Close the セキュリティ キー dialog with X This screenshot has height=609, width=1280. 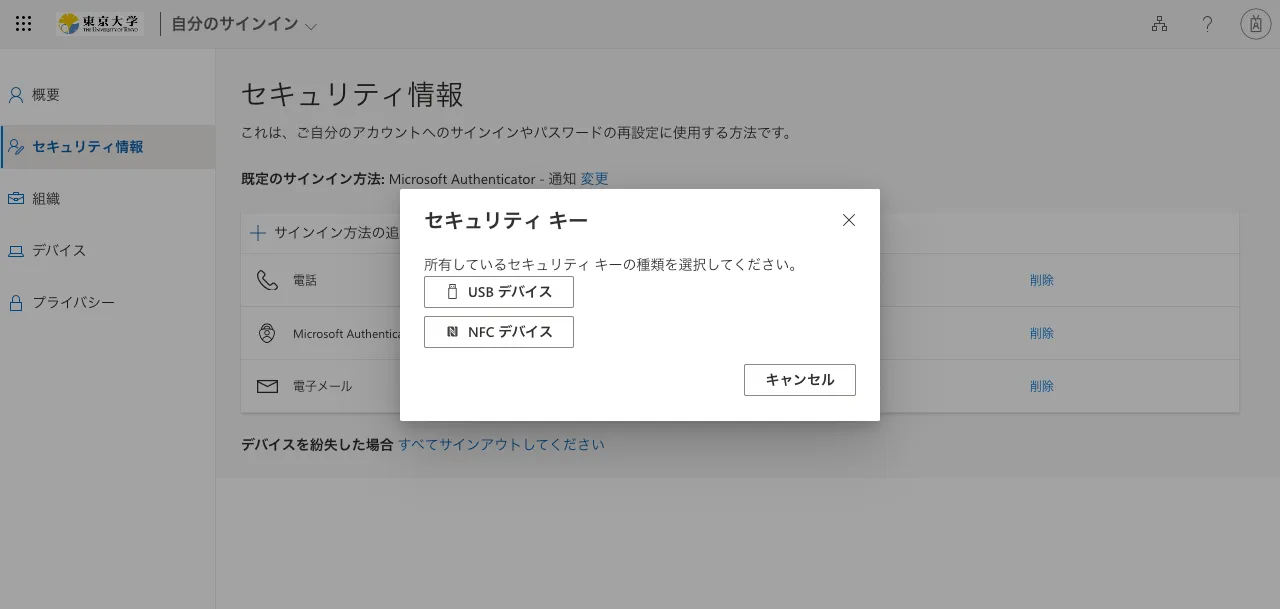849,220
